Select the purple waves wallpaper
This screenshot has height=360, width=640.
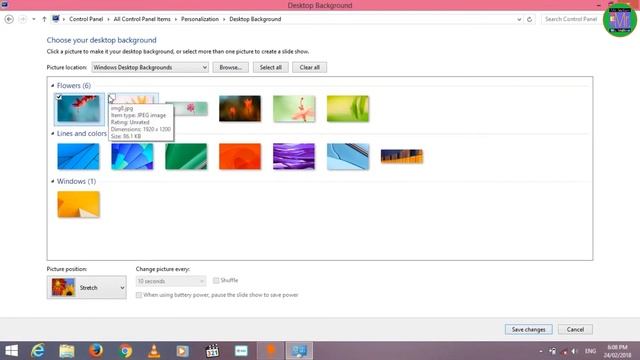coord(294,156)
